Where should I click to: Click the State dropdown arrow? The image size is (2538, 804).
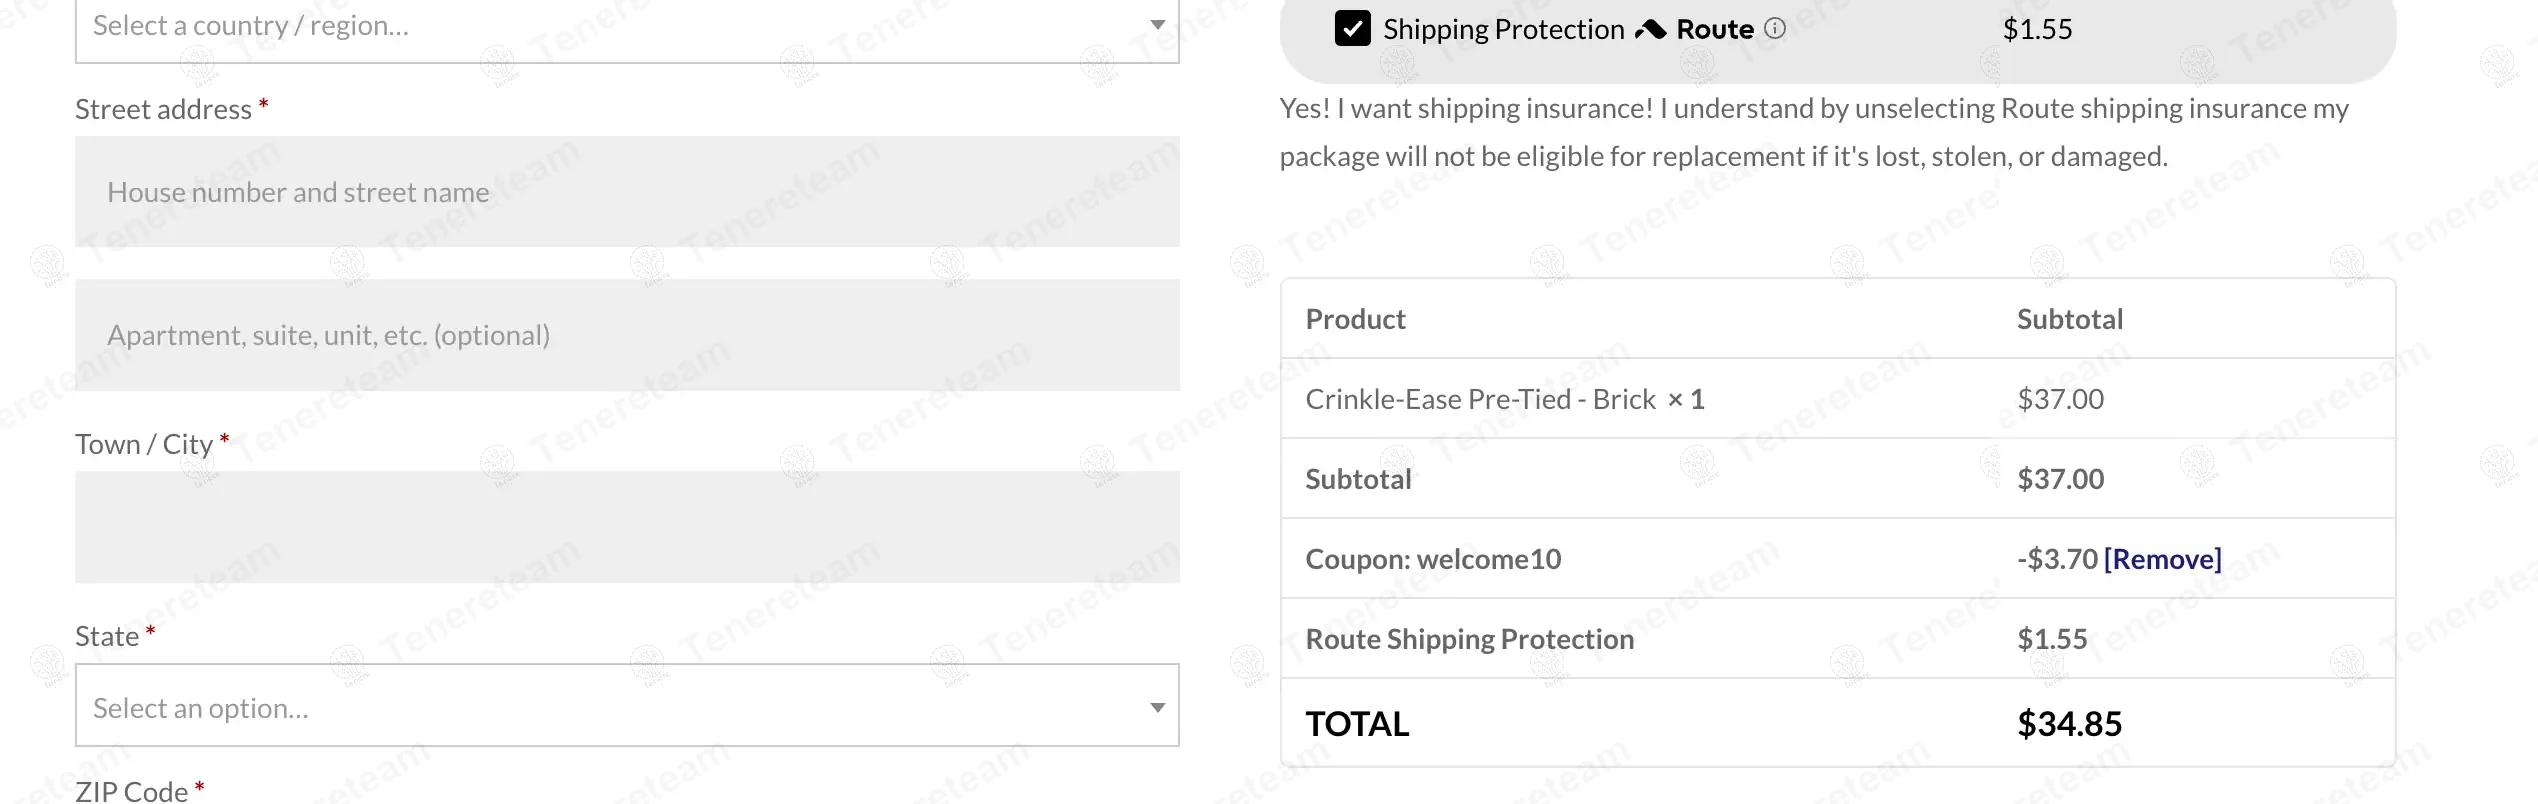point(1157,707)
